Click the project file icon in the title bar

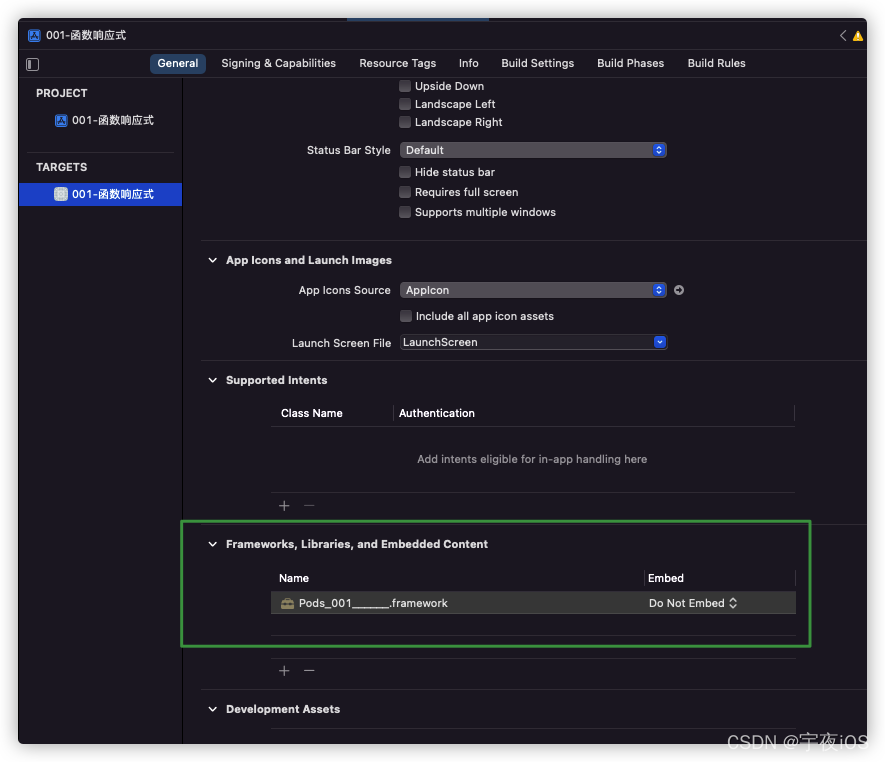(x=34, y=36)
